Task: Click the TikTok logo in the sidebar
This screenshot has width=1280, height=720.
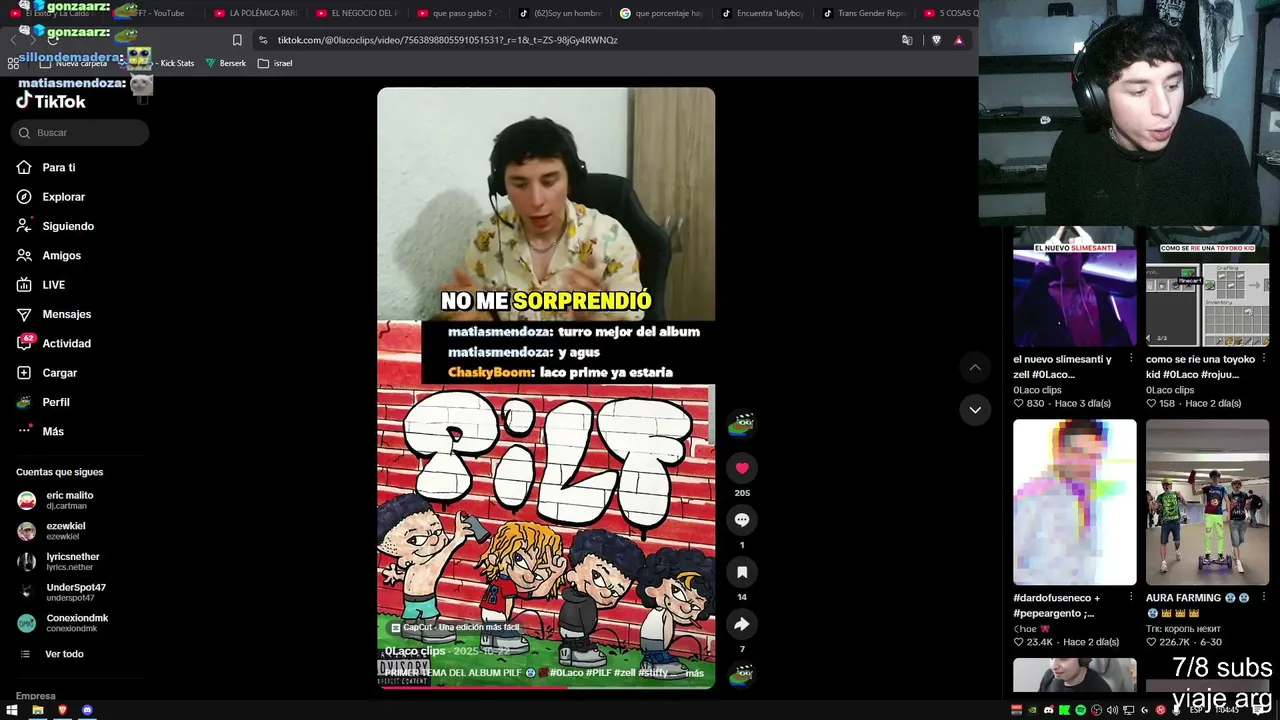Action: pos(51,100)
